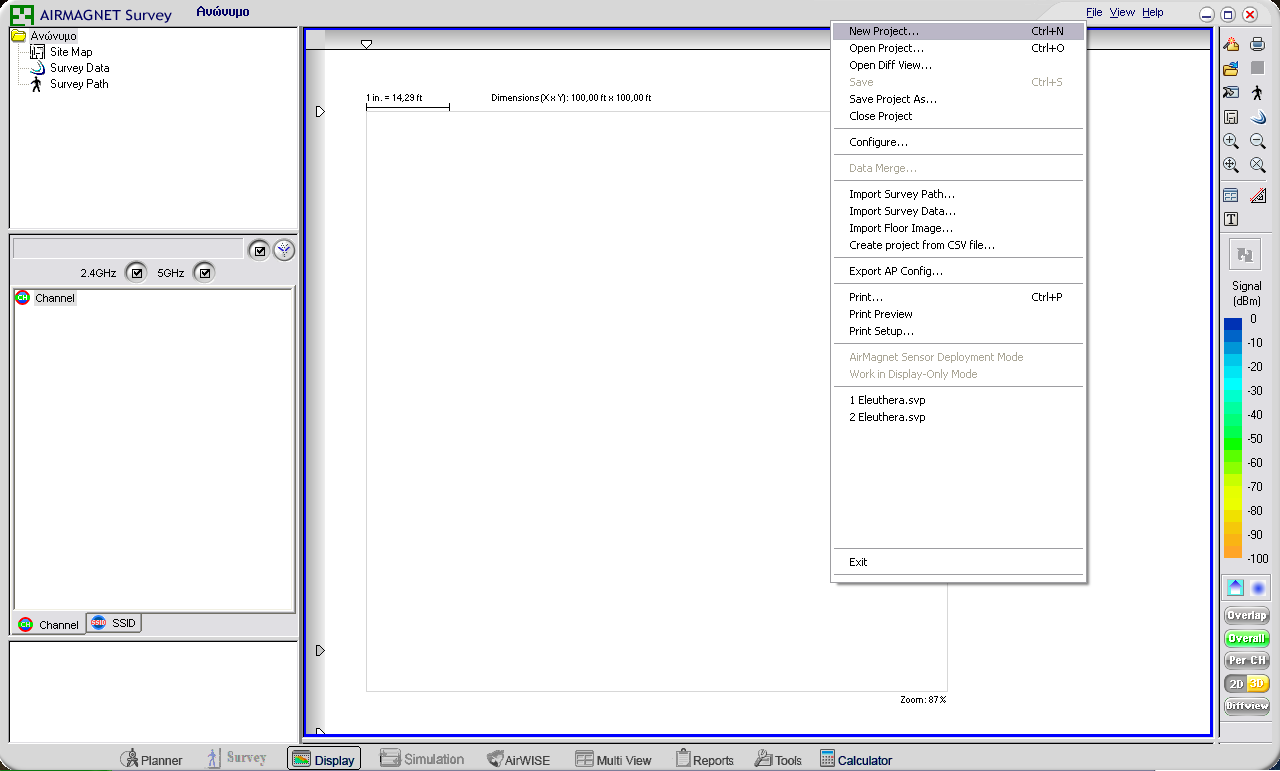Toggle the 2.4GHz band checkbox

click(137, 272)
